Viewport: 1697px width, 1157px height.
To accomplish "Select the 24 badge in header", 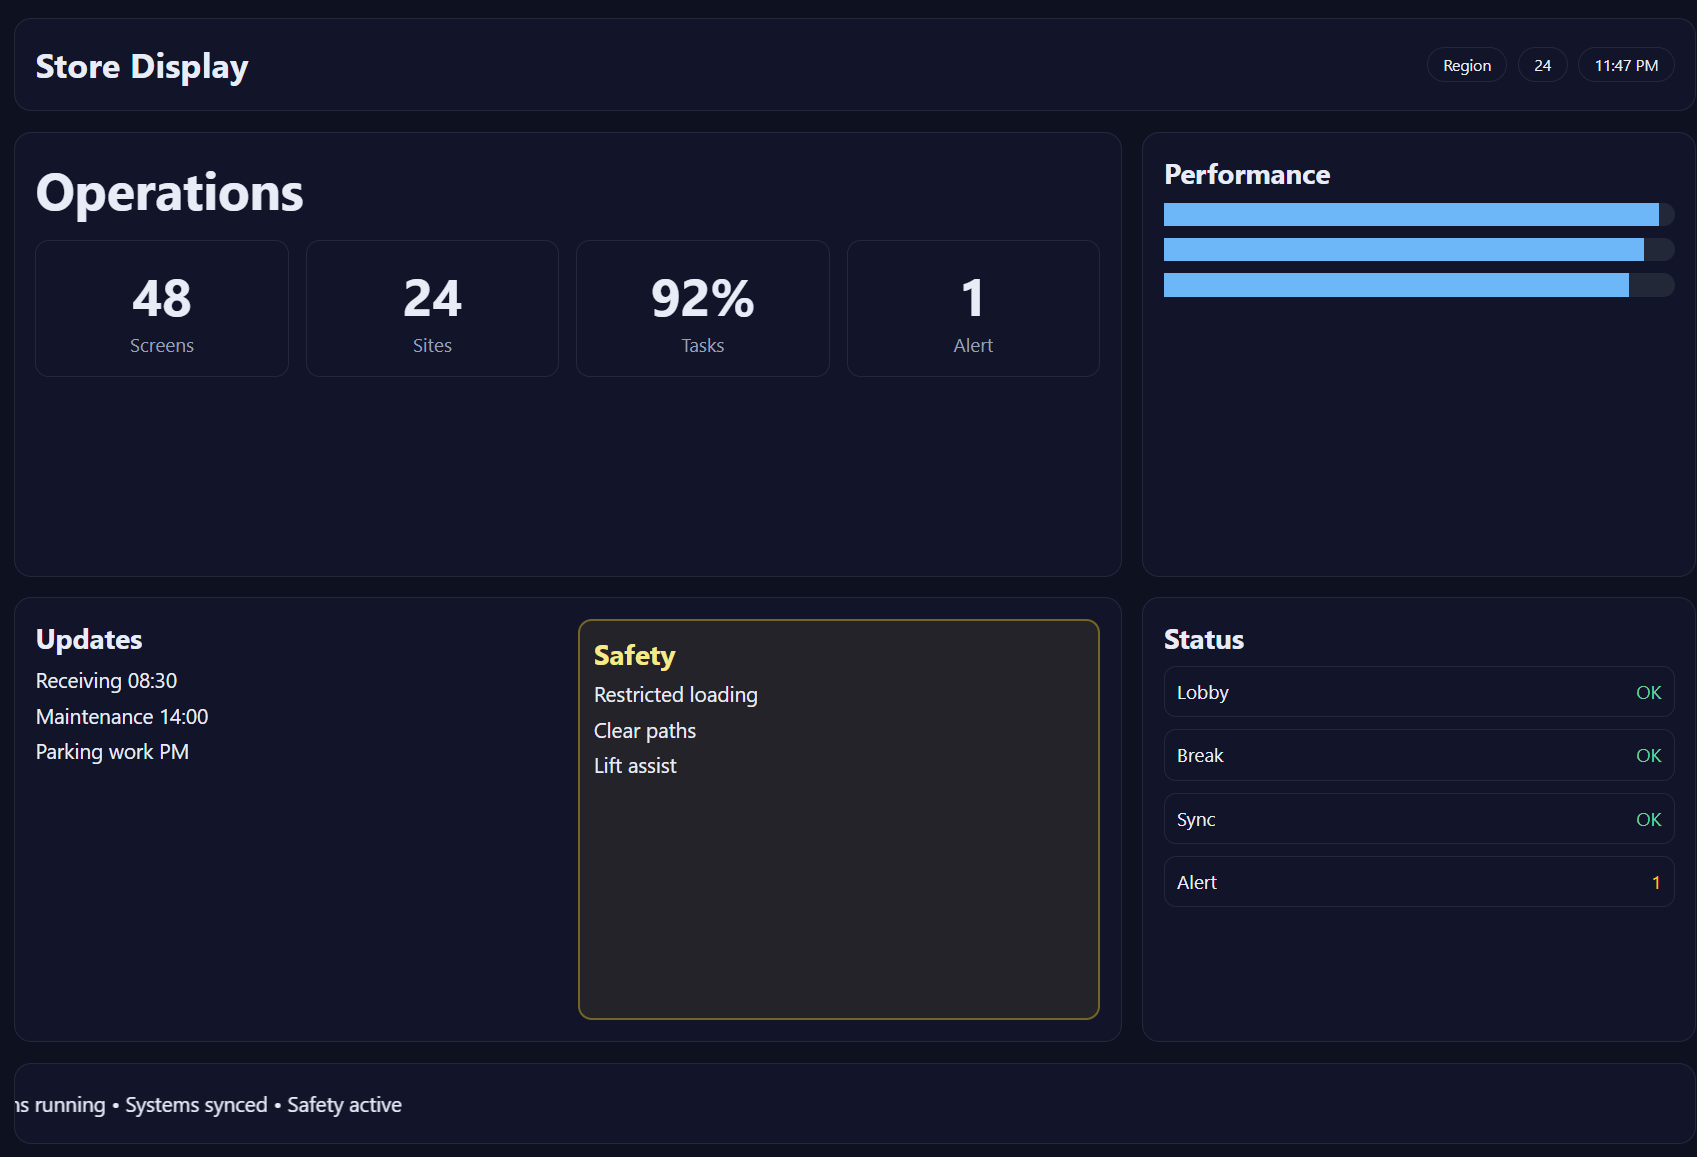I will coord(1542,65).
